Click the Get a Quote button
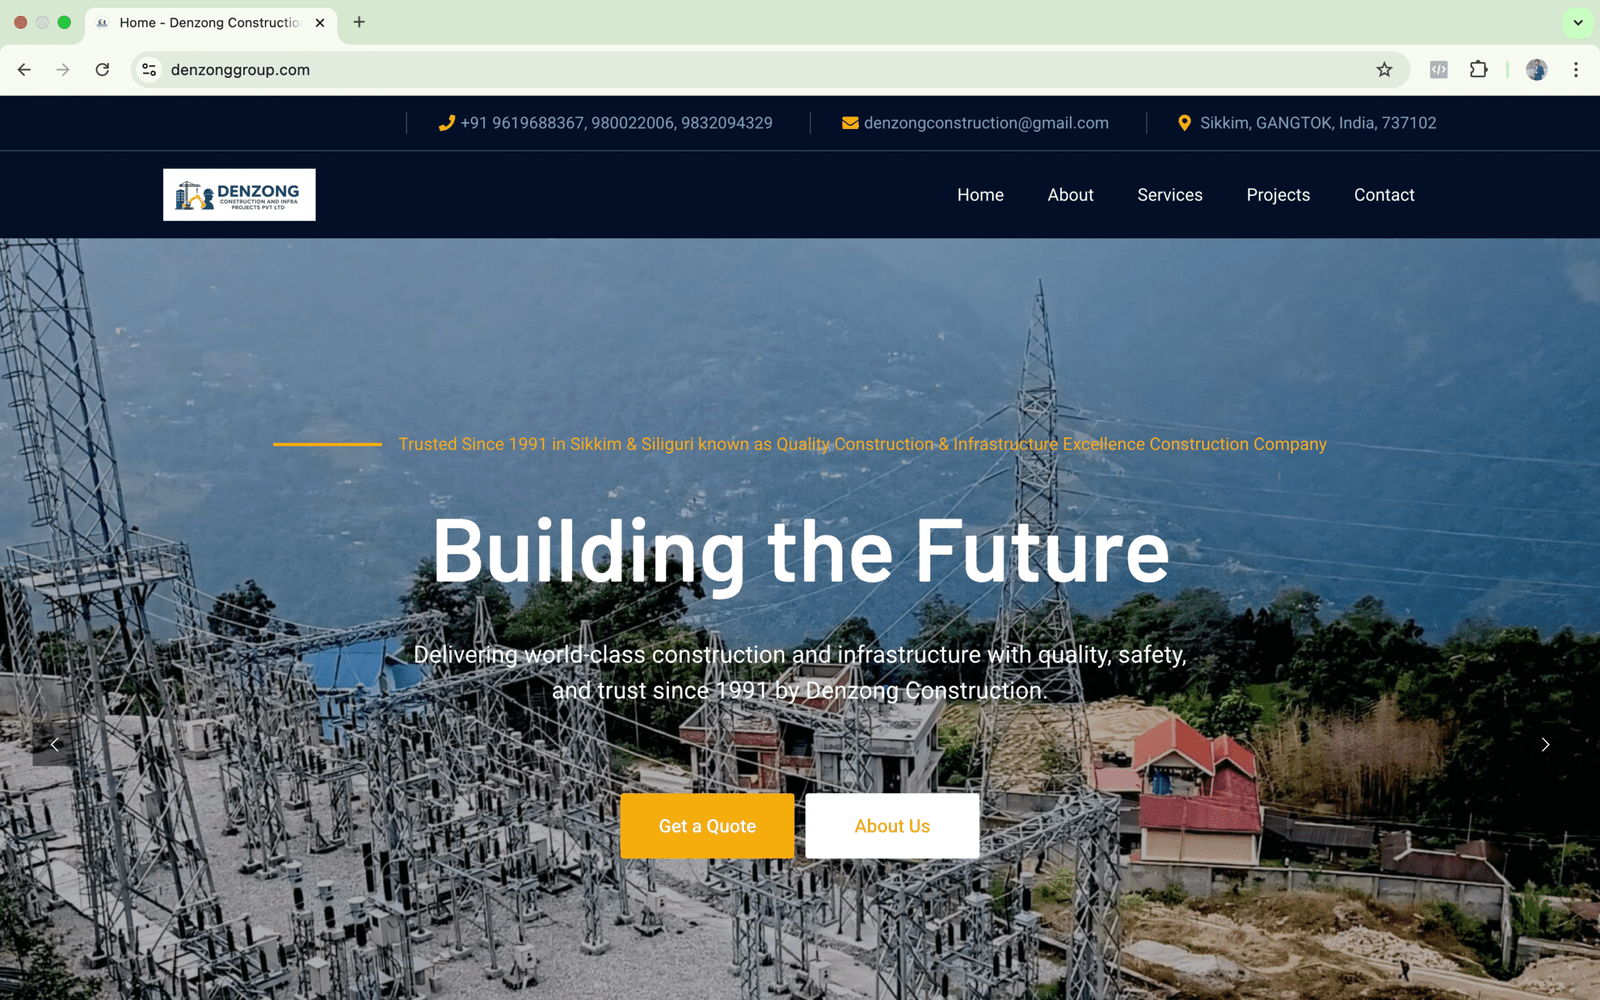1600x1000 pixels. (707, 826)
